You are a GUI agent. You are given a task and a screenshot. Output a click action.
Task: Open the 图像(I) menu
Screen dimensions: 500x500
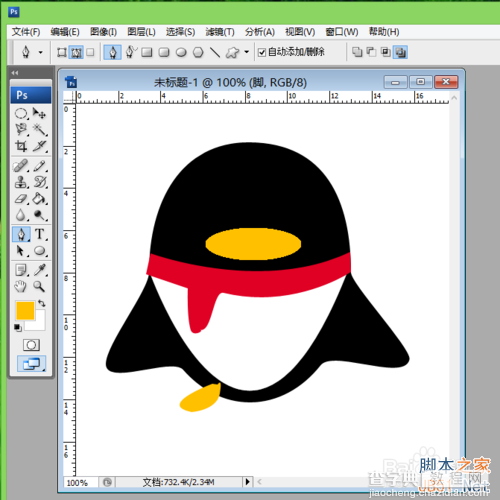tap(103, 32)
